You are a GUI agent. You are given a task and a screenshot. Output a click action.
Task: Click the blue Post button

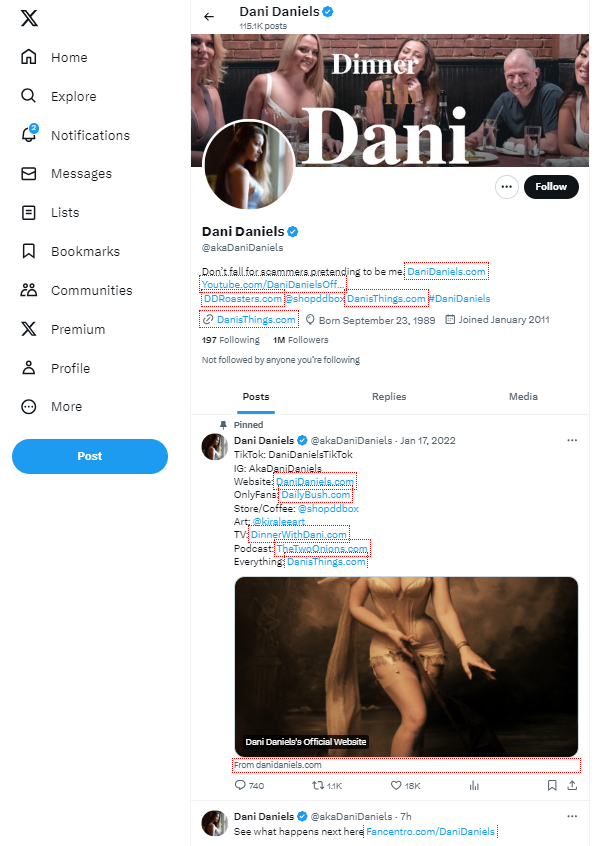[x=90, y=456]
